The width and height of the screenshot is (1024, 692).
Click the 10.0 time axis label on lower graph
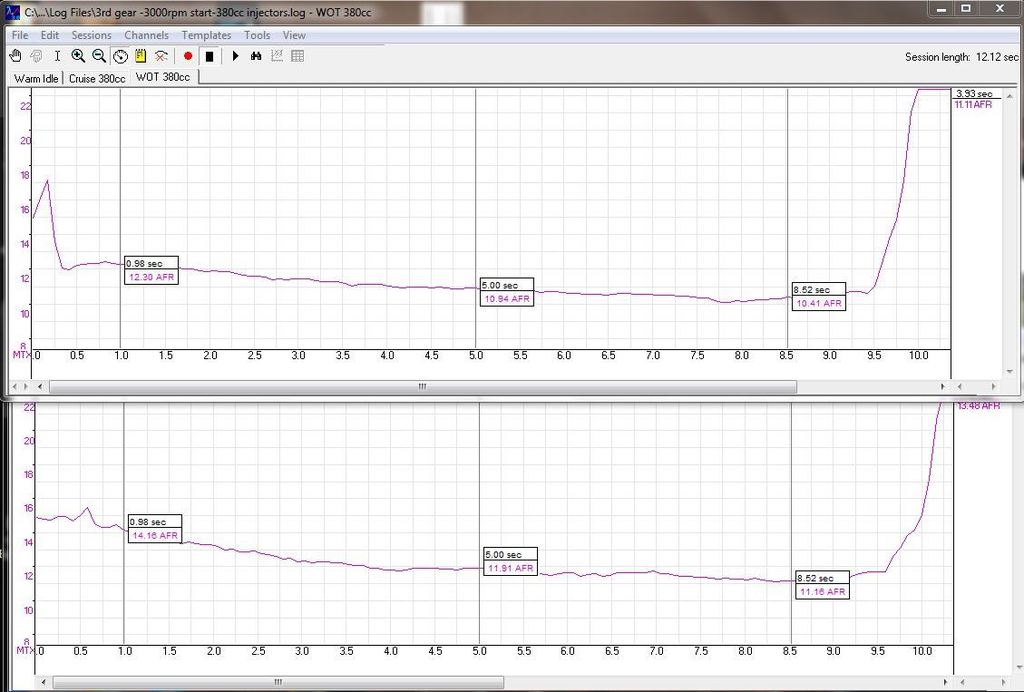coord(922,652)
